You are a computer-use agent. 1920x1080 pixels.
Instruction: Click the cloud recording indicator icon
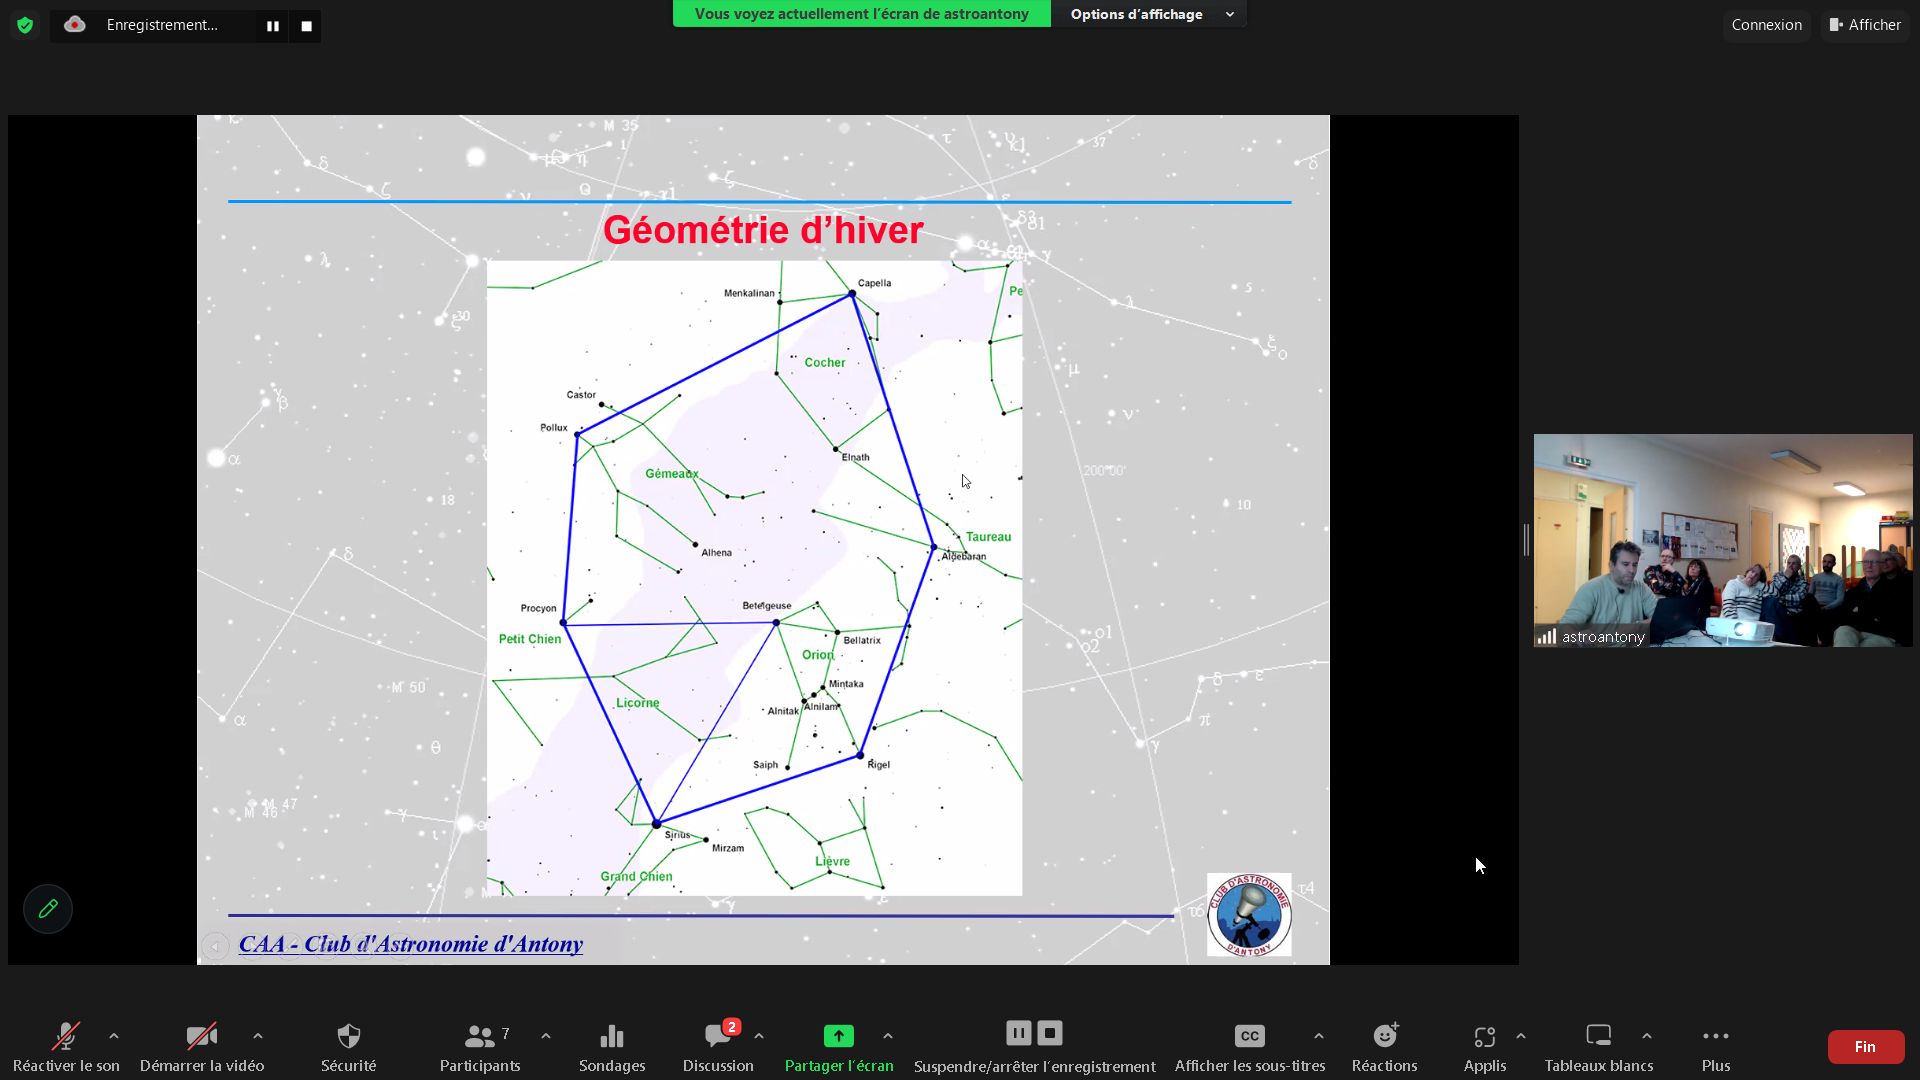tap(75, 25)
